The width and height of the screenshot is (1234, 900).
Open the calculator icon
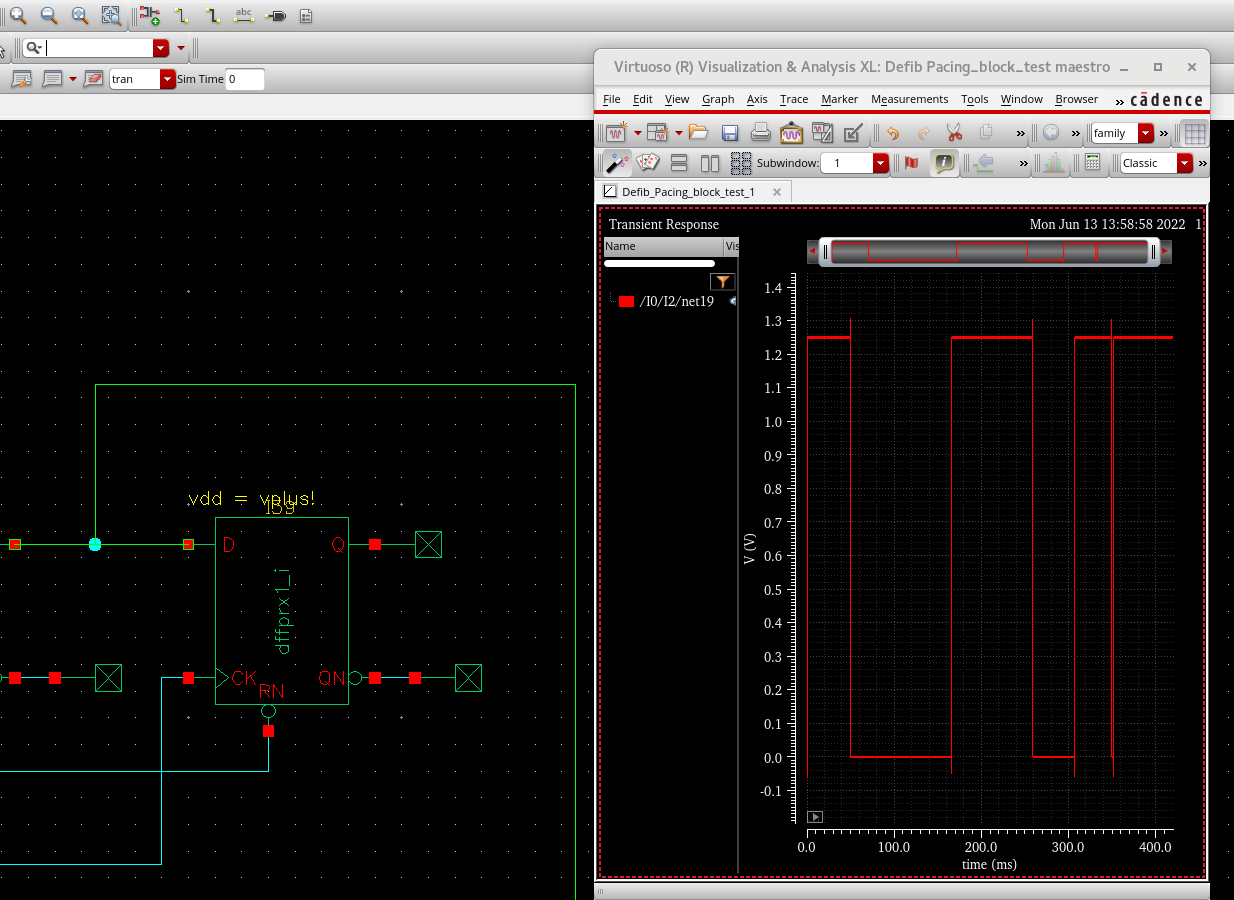coord(1093,163)
